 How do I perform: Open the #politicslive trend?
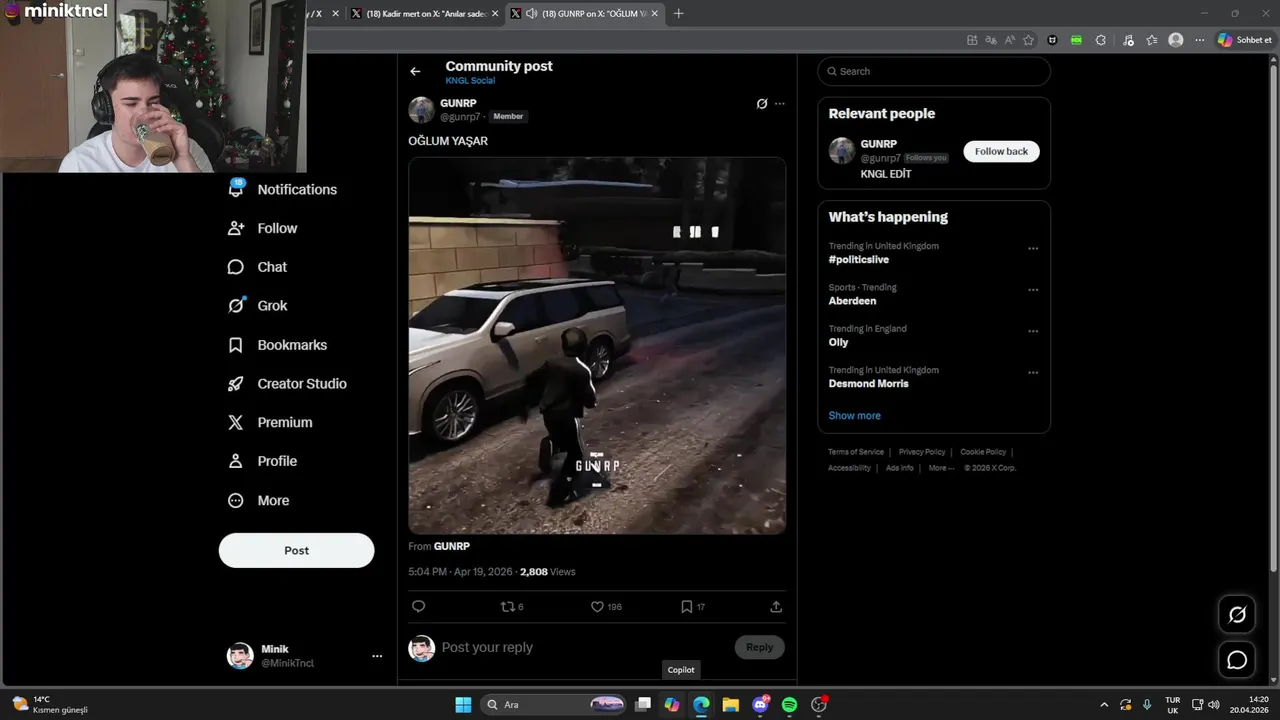pyautogui.click(x=859, y=259)
